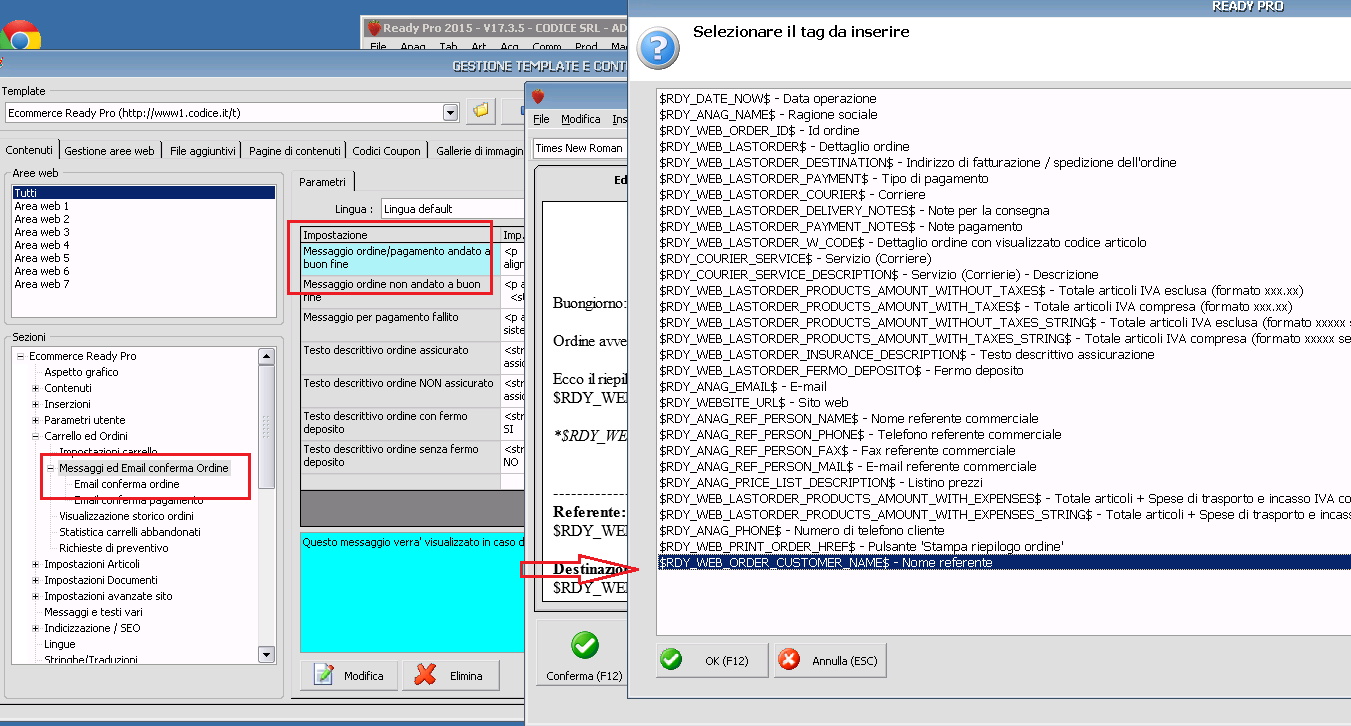Click the Elimina button with red X
The height and width of the screenshot is (726, 1351).
coord(450,675)
